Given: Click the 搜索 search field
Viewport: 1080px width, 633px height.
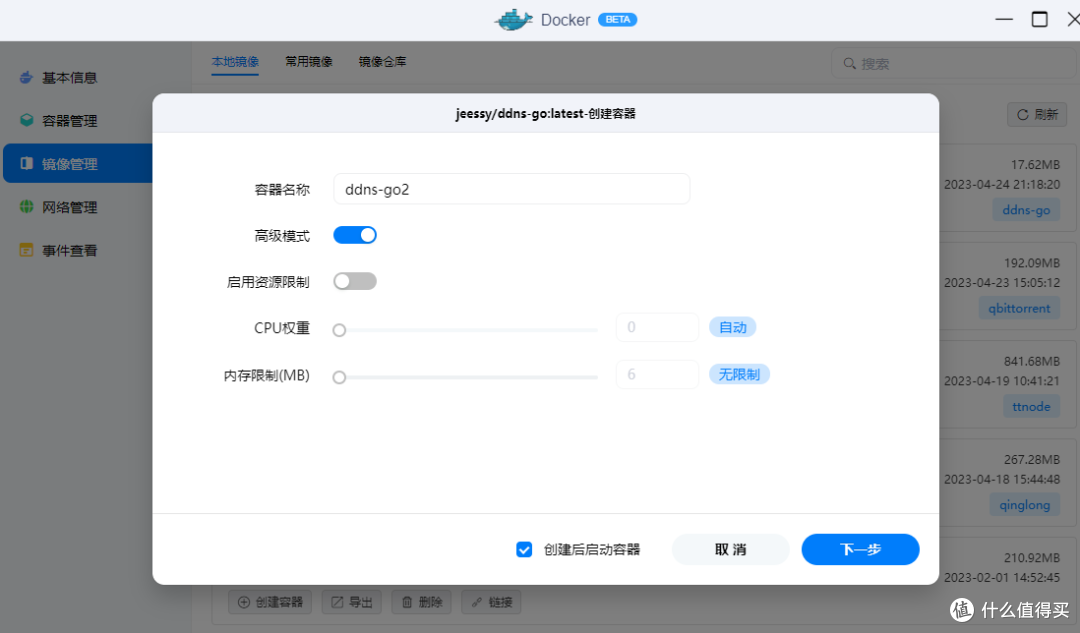Looking at the screenshot, I should tap(954, 63).
